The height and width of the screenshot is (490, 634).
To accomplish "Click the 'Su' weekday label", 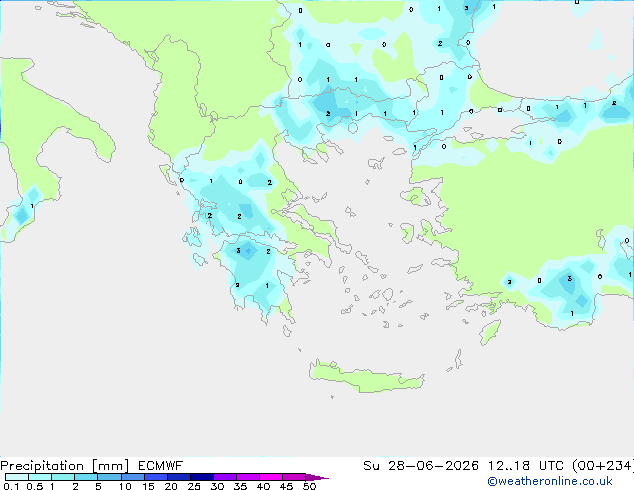I will [x=371, y=466].
